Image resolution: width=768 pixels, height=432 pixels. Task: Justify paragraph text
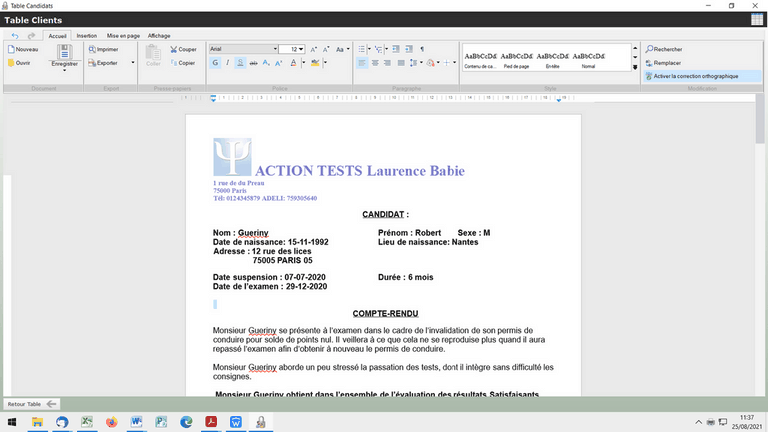(401, 63)
